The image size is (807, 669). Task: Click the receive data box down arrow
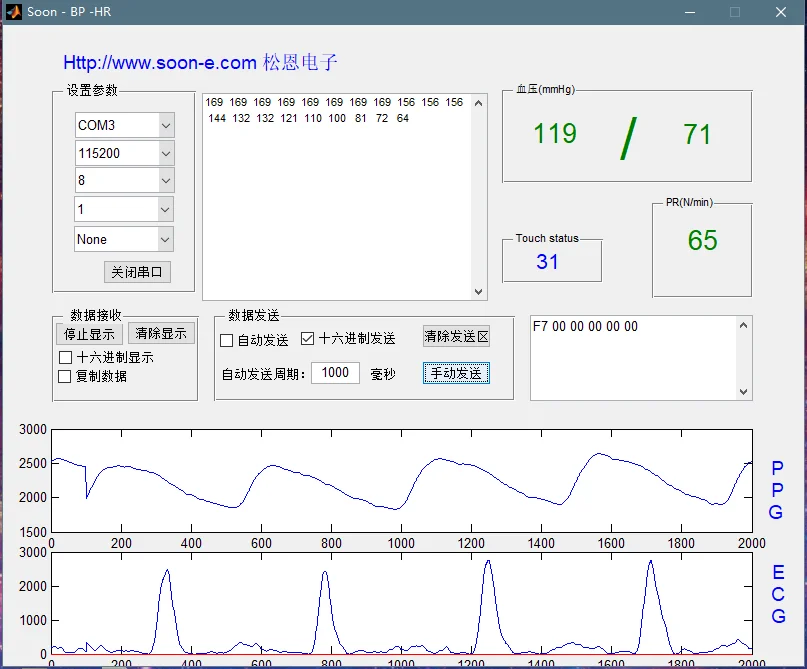[x=478, y=292]
